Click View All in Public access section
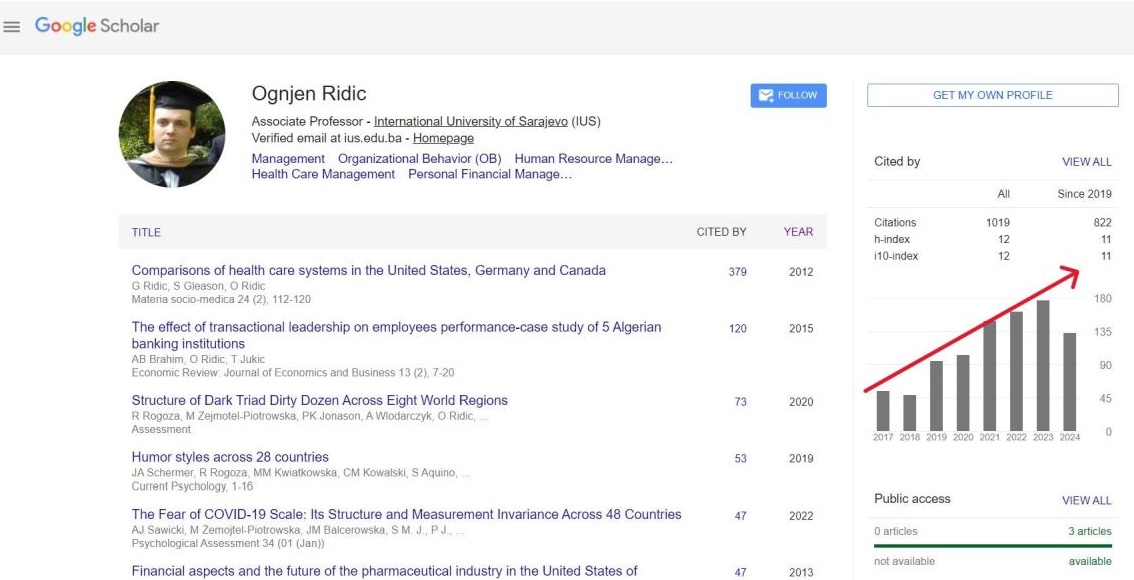 click(x=1086, y=500)
